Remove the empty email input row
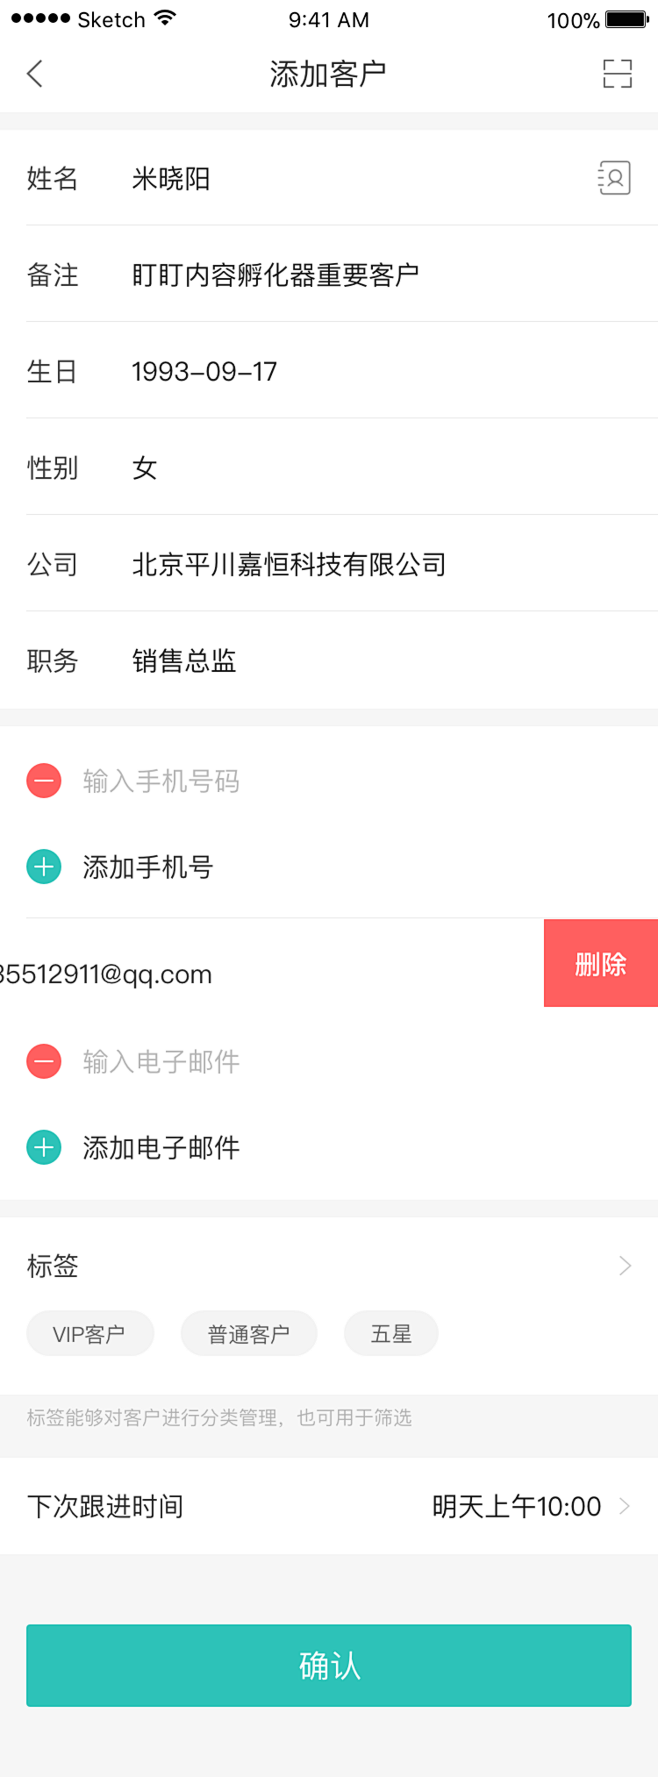The height and width of the screenshot is (1777, 658). (x=44, y=1061)
